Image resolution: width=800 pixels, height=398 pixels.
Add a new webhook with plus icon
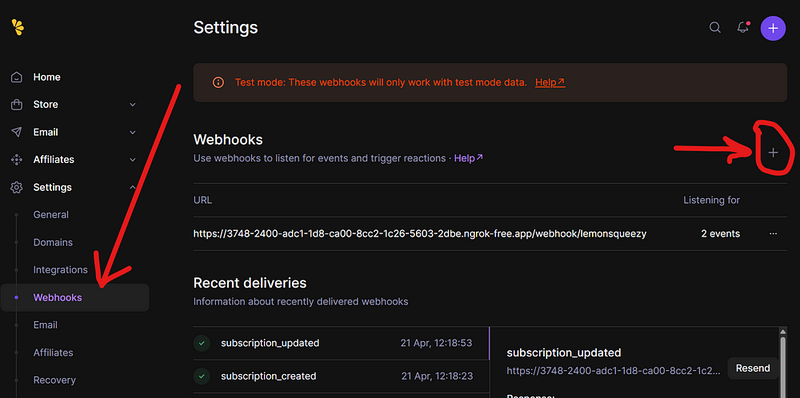pos(773,152)
